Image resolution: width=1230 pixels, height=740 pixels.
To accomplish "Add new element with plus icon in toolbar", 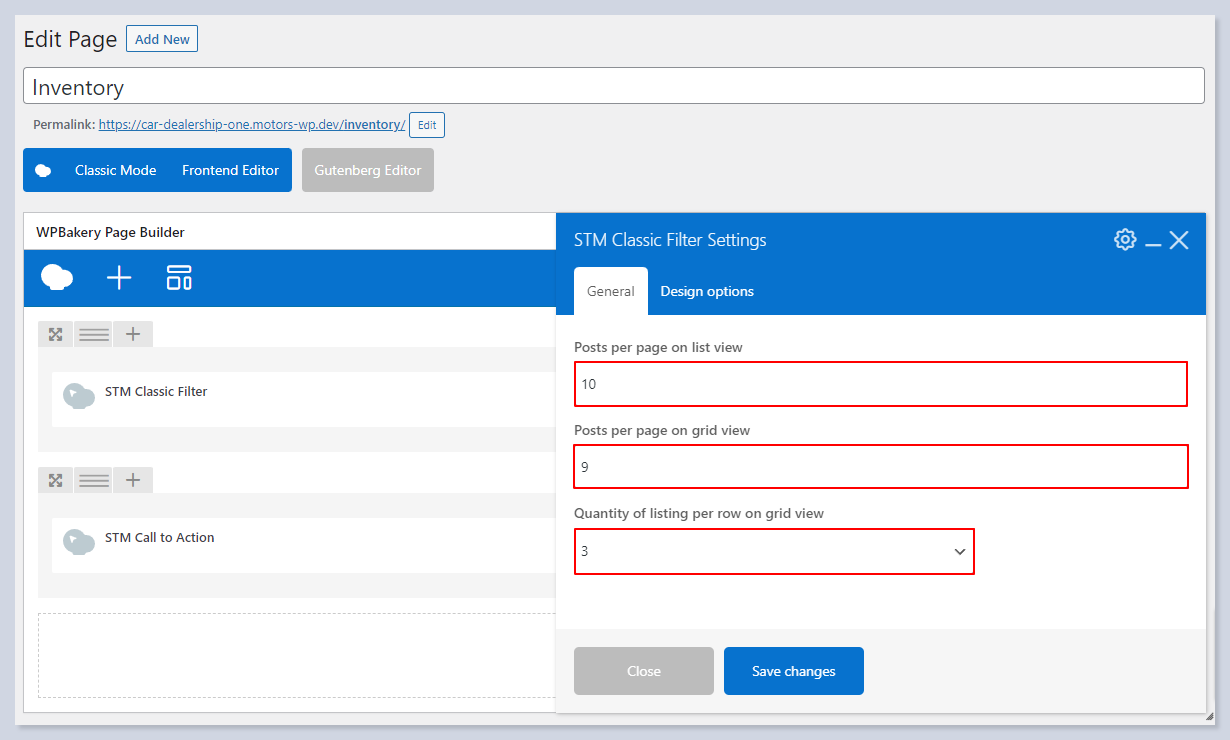I will click(x=119, y=278).
